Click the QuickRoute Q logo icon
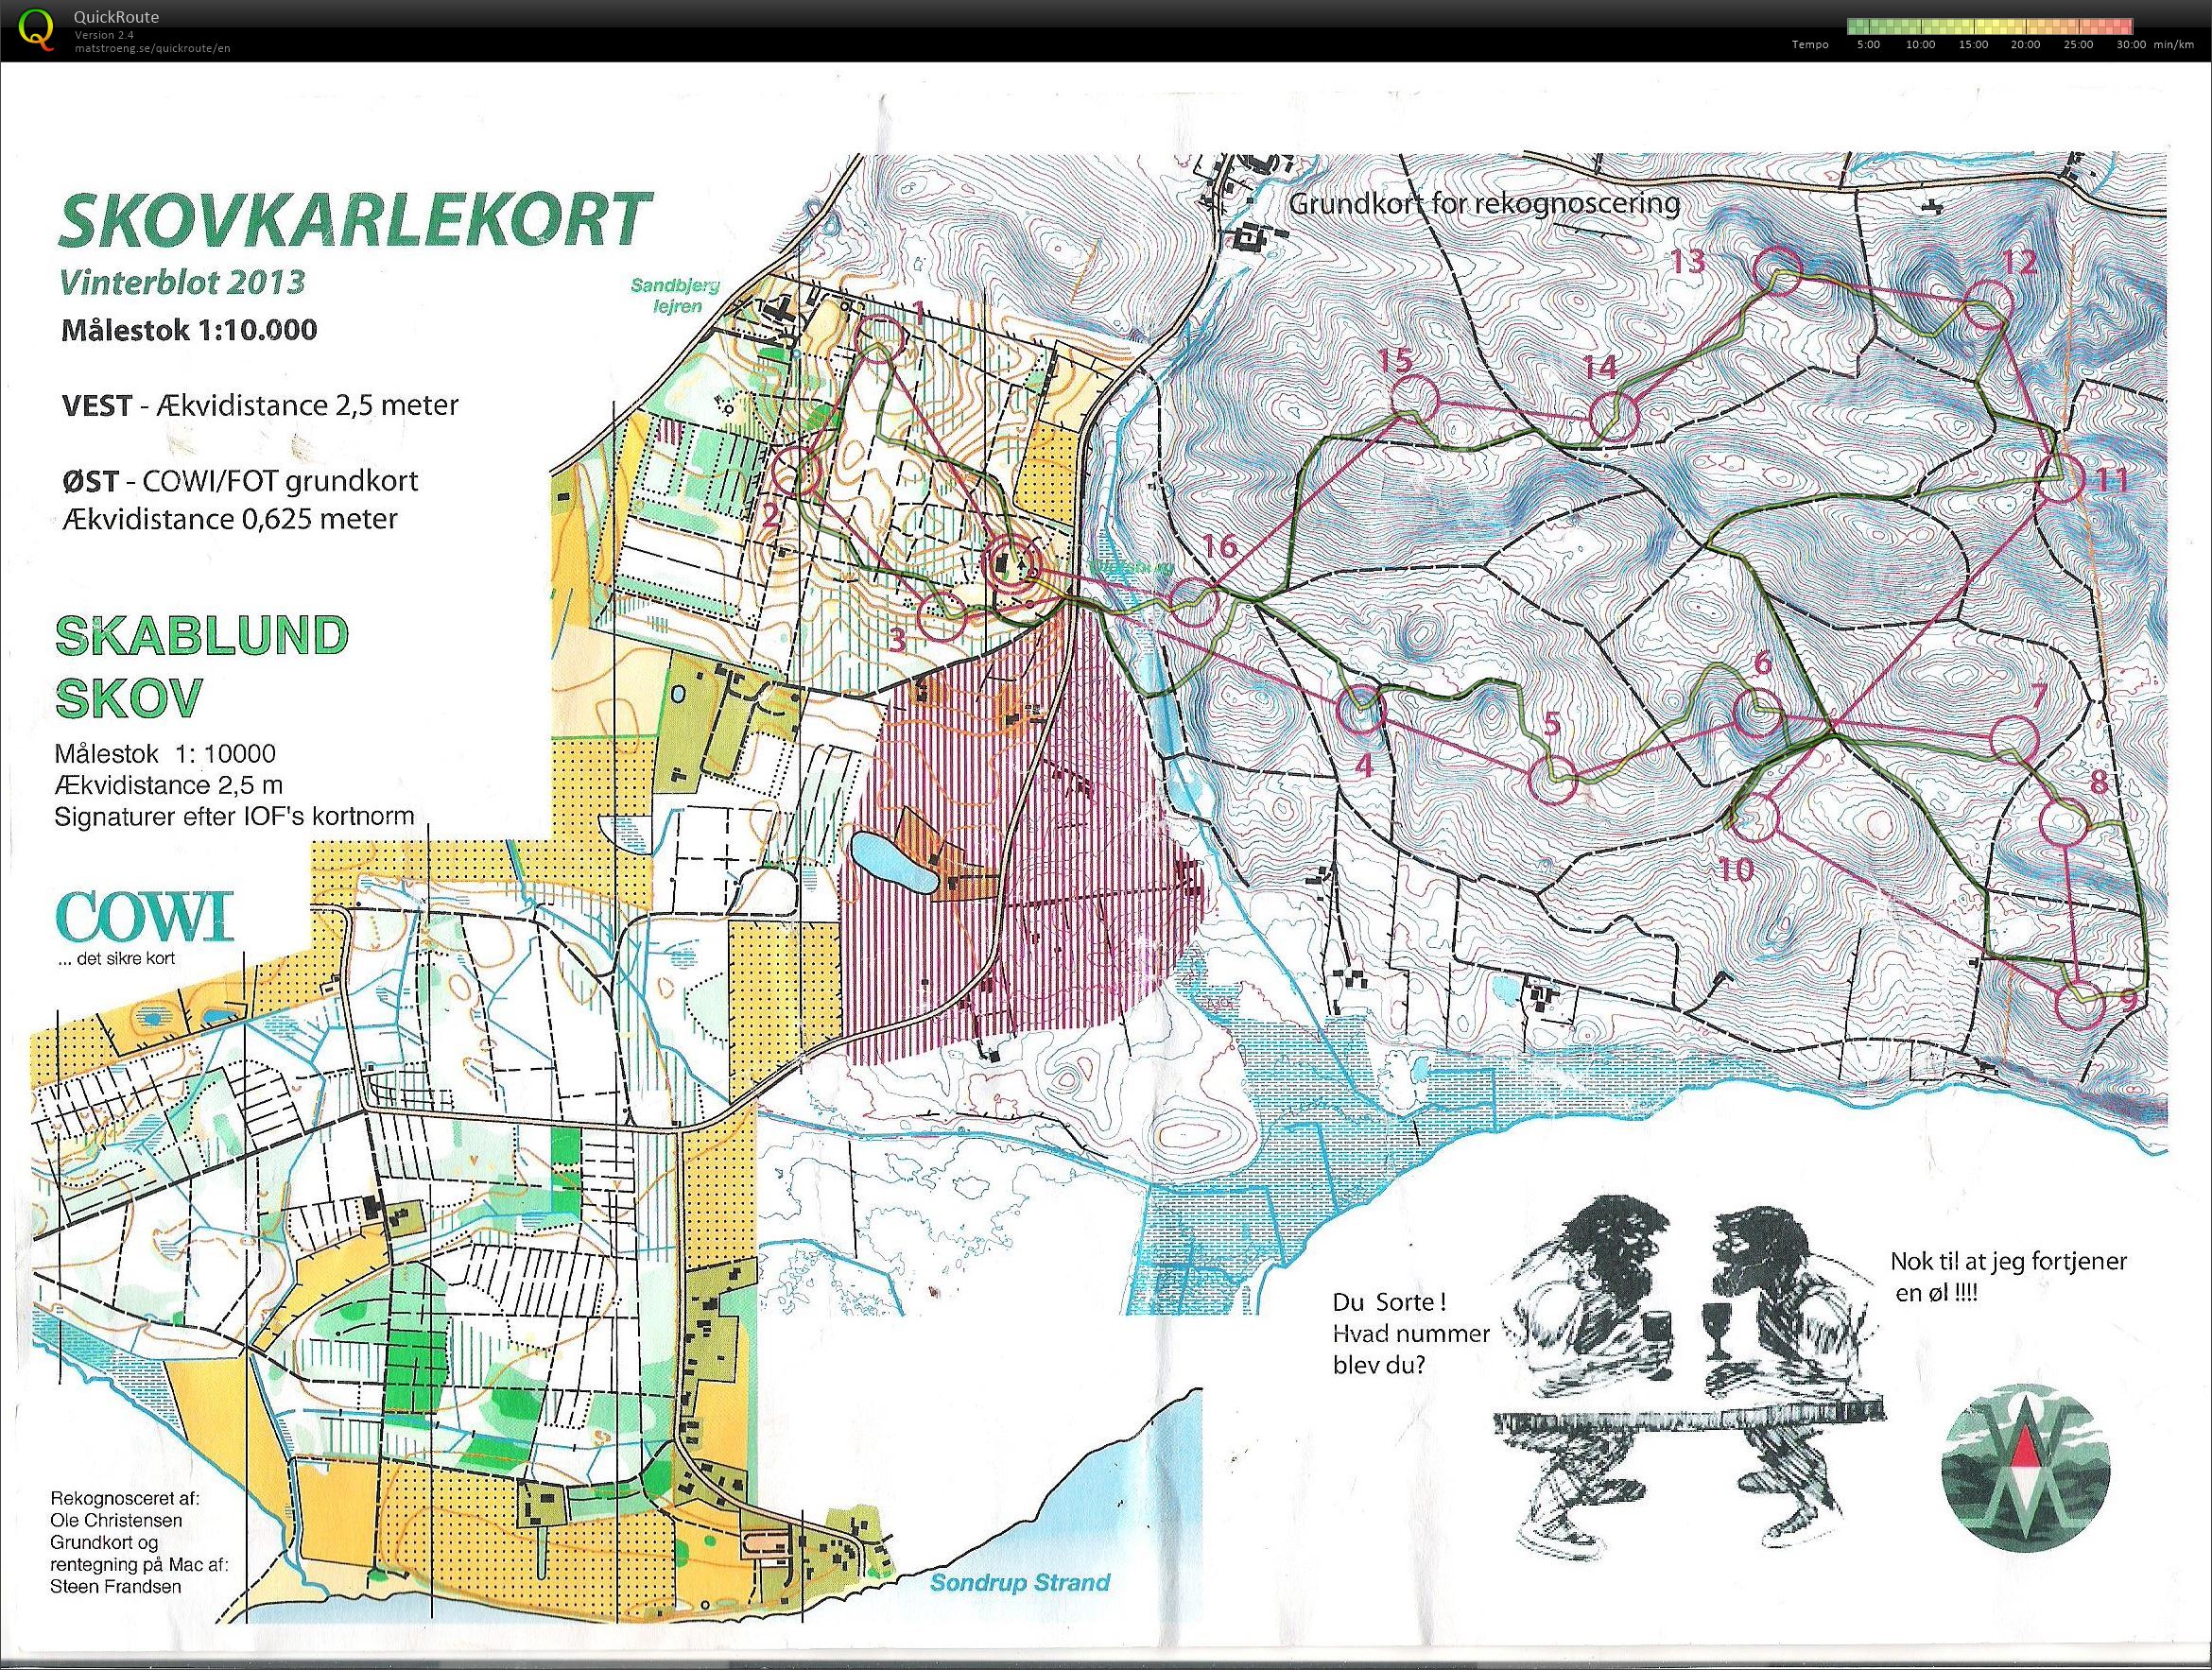Image resolution: width=2212 pixels, height=1670 pixels. 37,28
